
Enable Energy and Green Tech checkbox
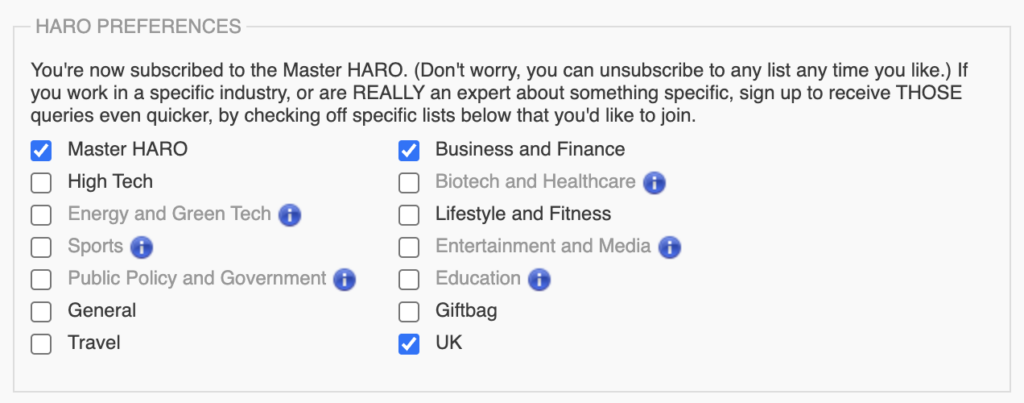(x=41, y=215)
